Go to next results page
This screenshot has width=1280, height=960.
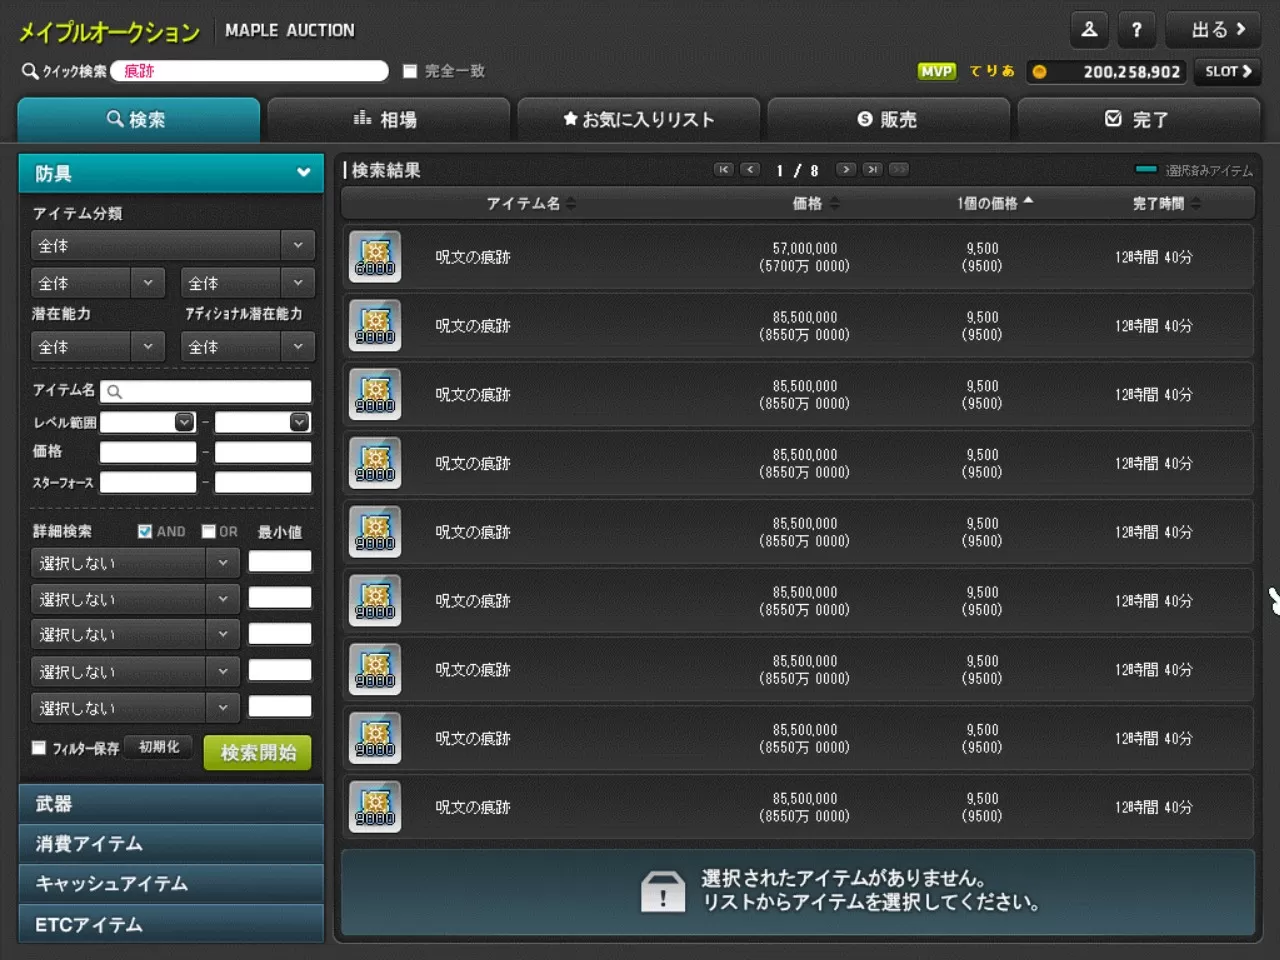pos(846,170)
